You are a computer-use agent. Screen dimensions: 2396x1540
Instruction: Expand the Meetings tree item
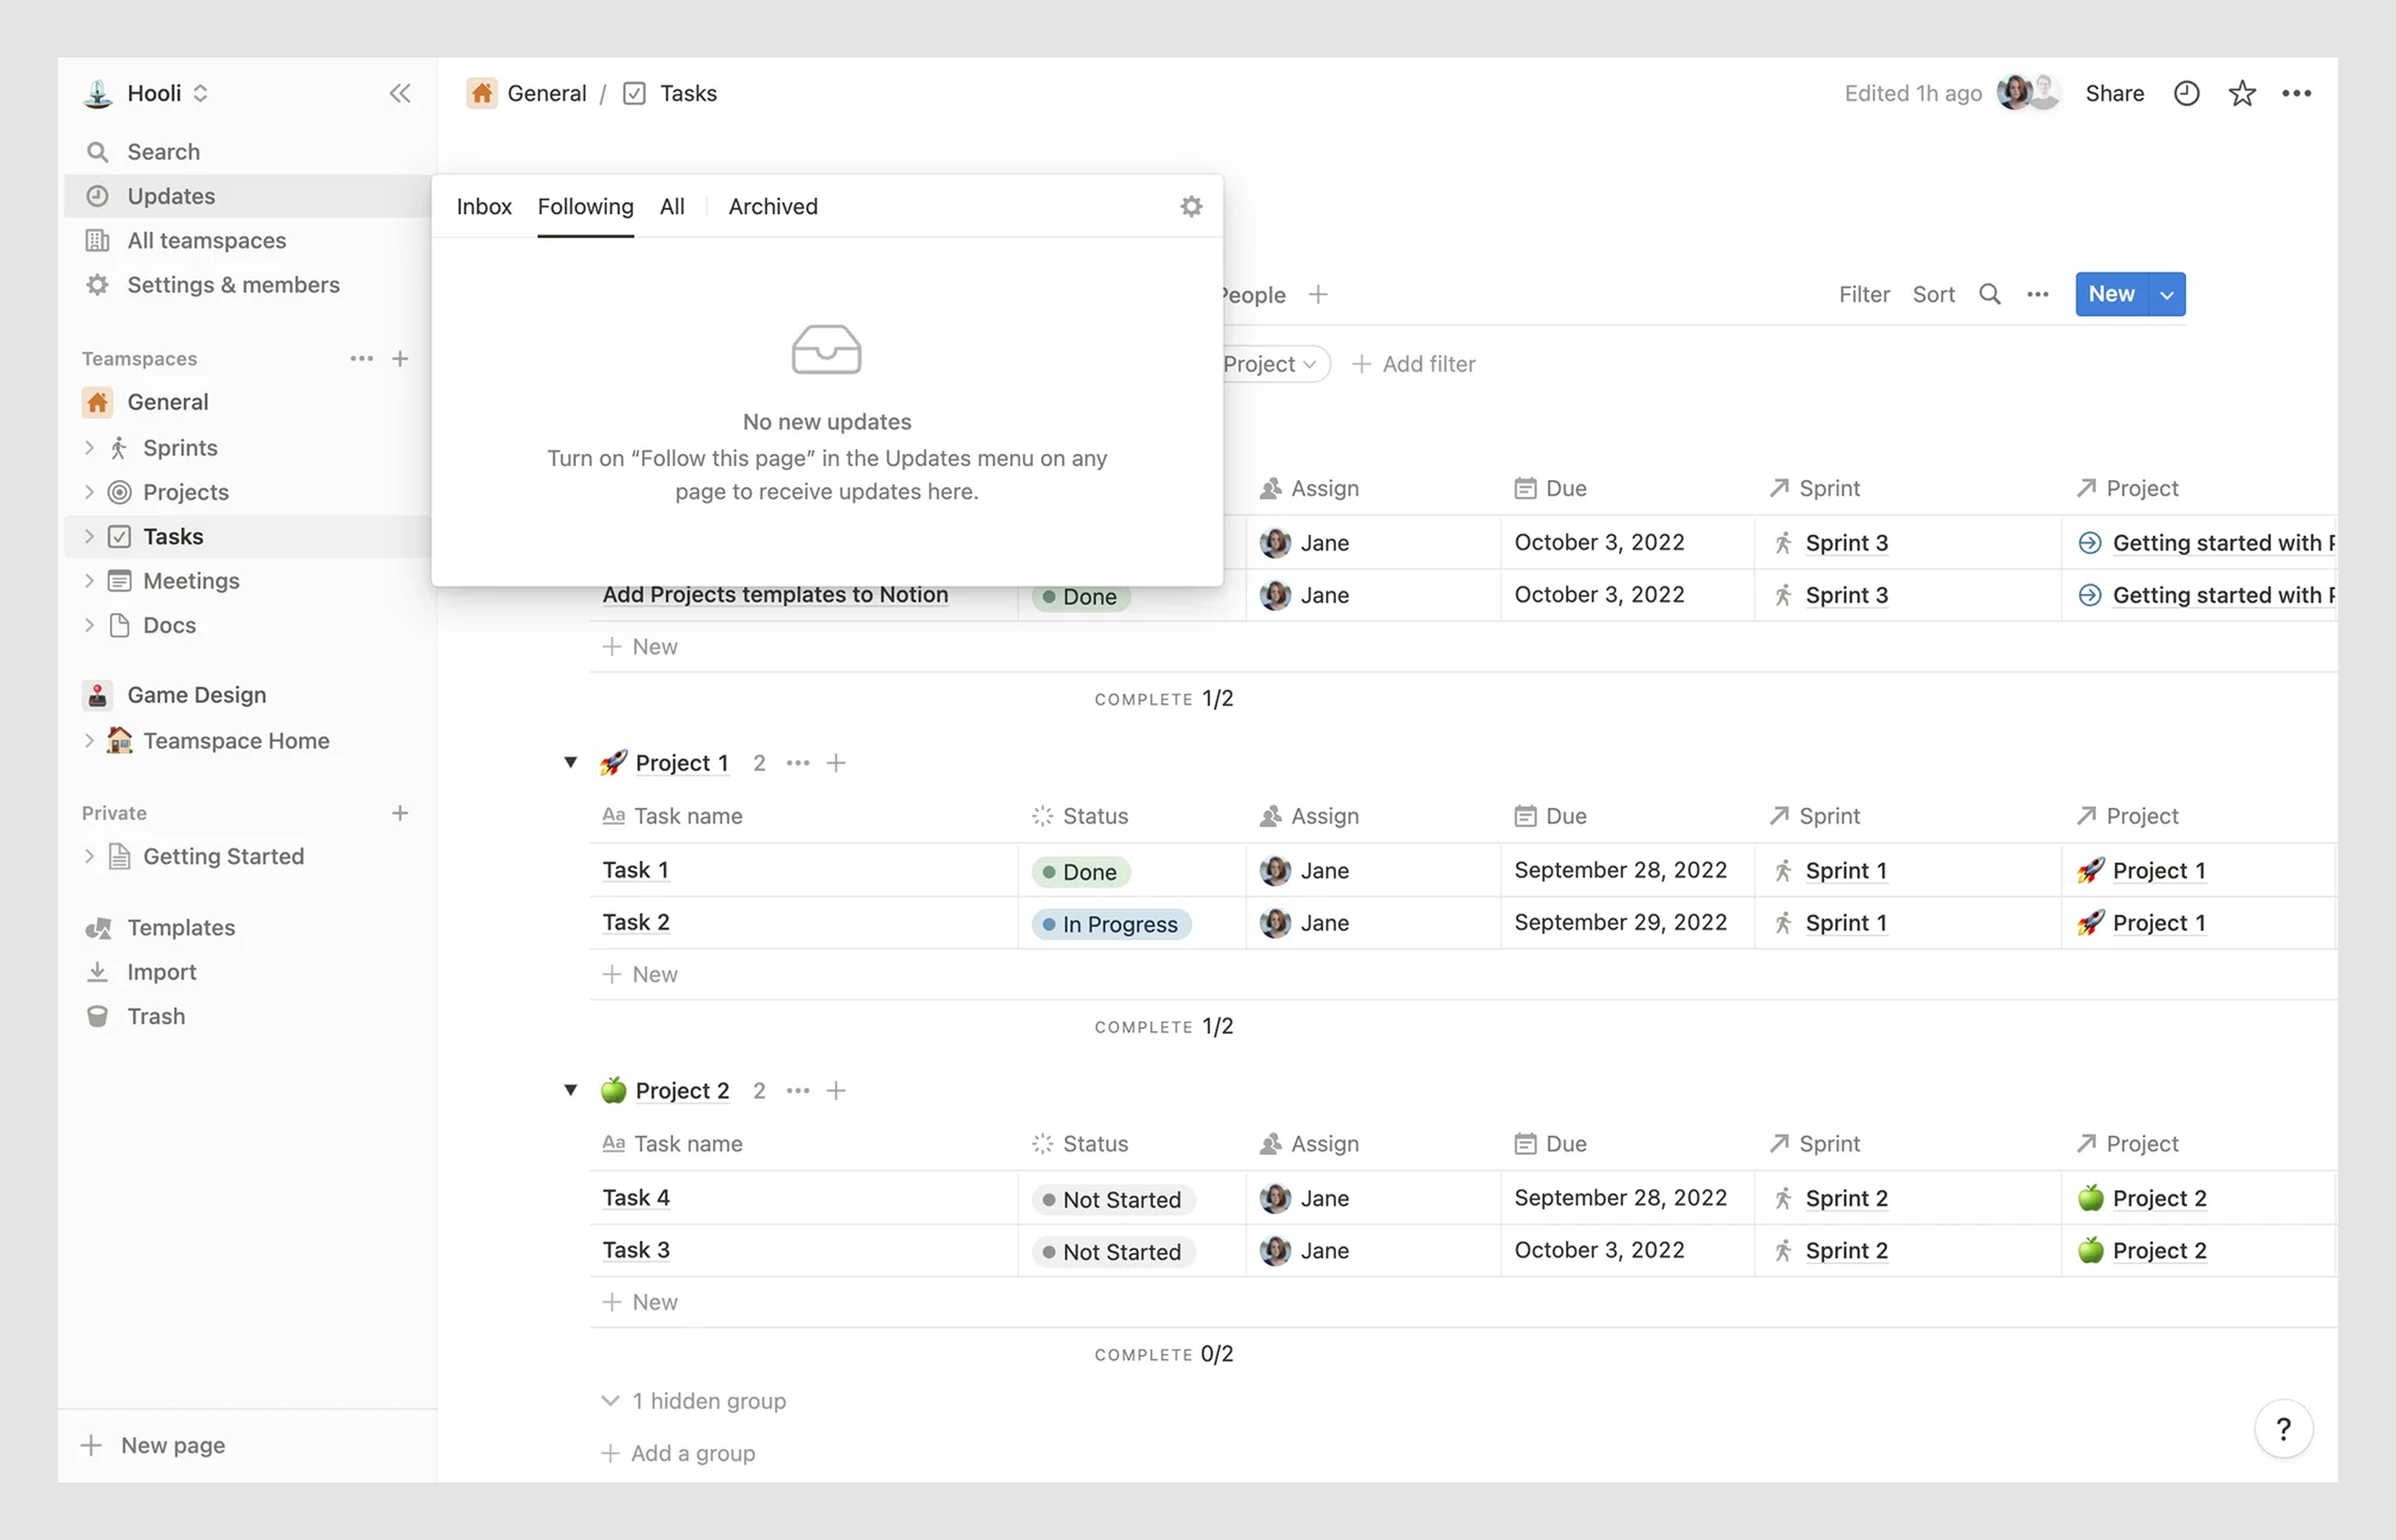(x=89, y=581)
